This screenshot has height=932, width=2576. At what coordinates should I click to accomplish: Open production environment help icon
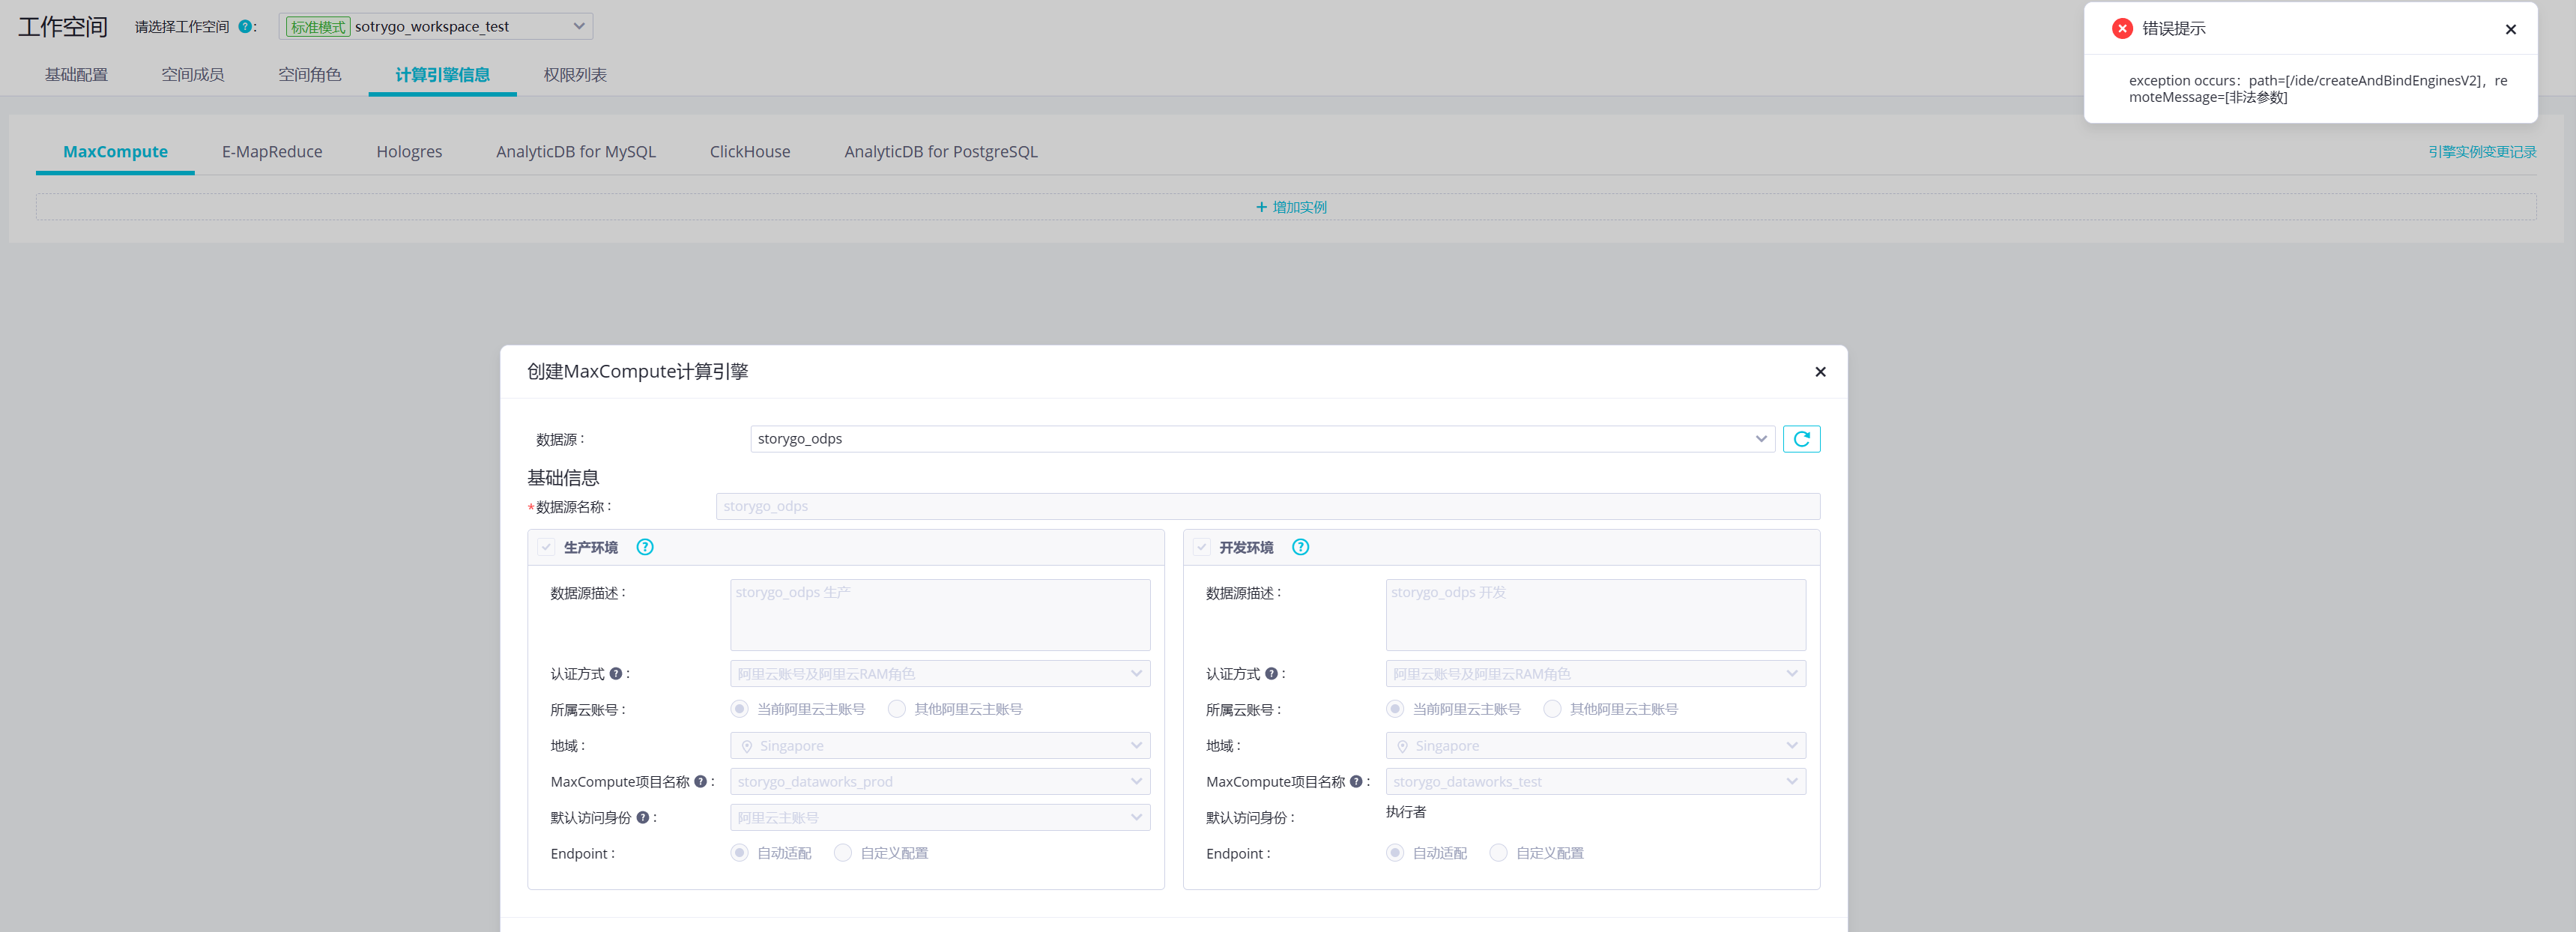coord(645,547)
